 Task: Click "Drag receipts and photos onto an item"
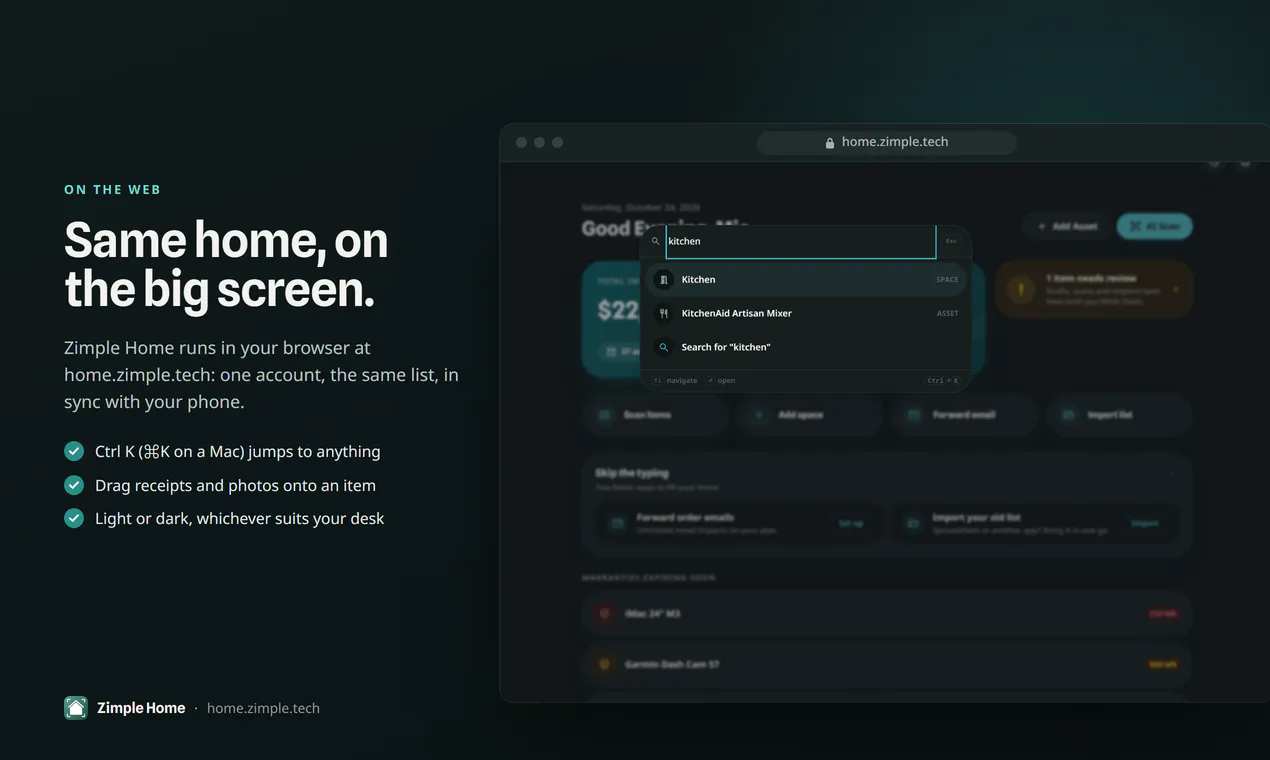tap(235, 485)
